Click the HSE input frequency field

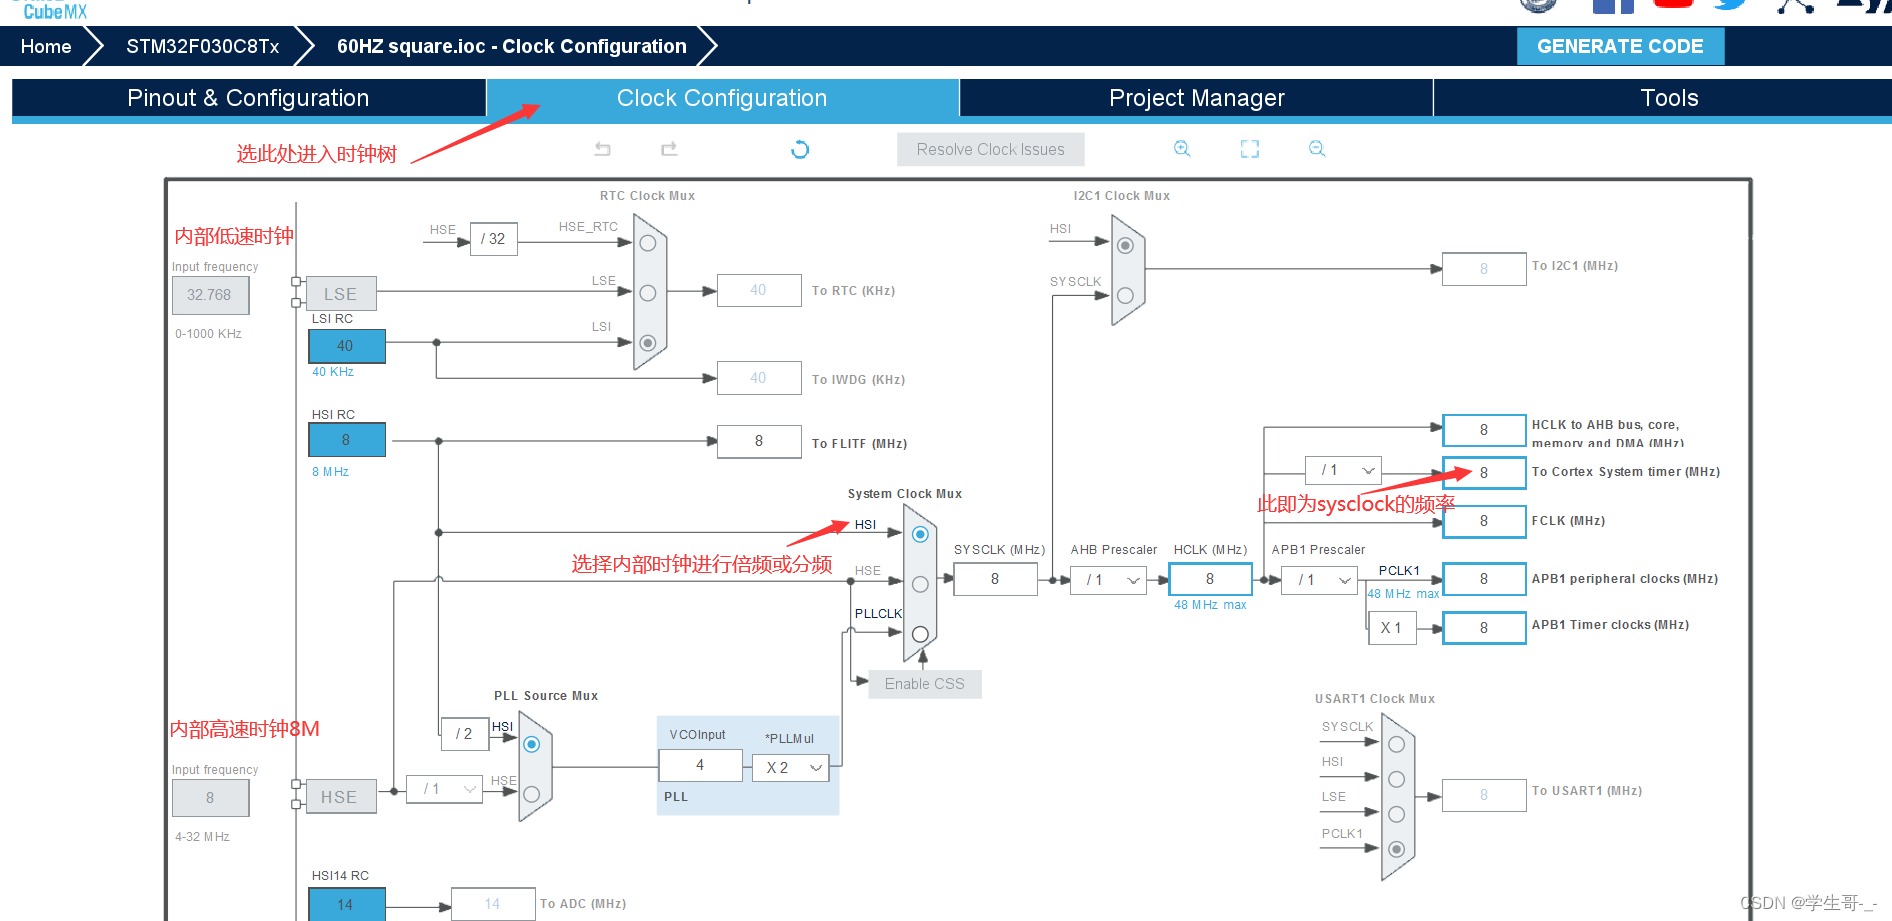pos(210,798)
